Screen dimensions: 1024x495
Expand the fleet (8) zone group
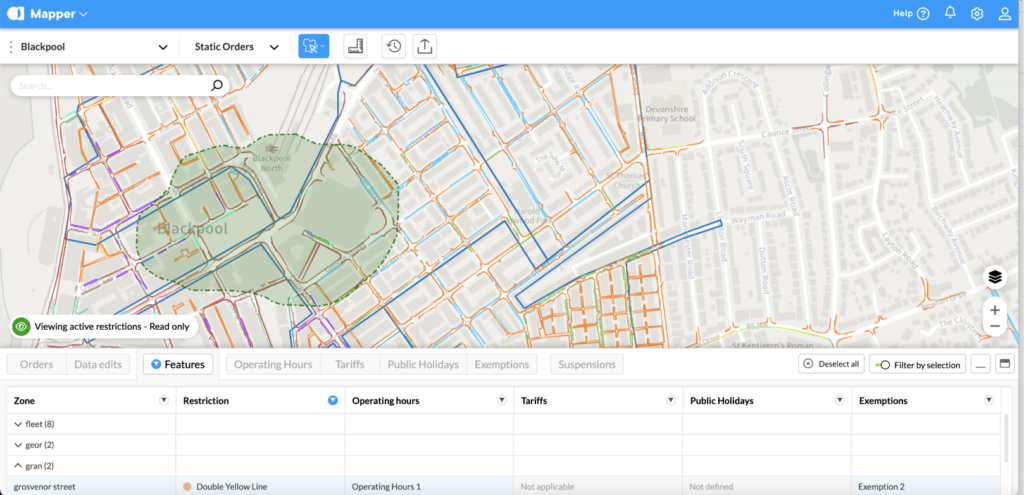pos(18,424)
